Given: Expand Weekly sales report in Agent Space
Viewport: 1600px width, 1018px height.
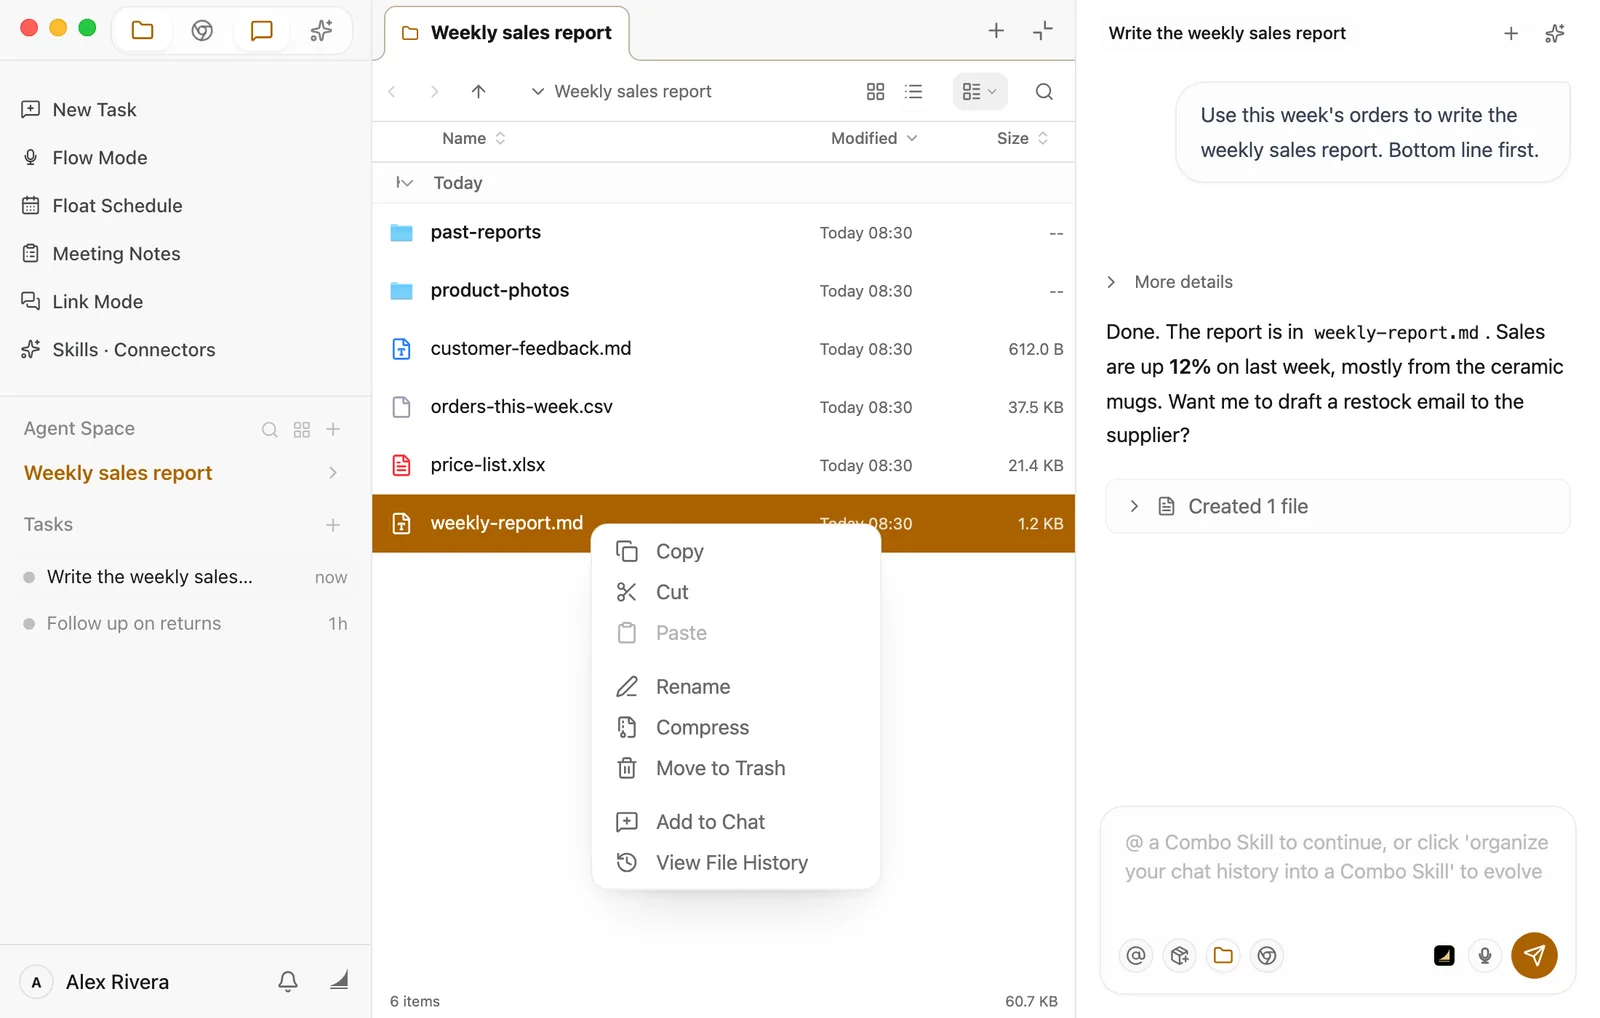Looking at the screenshot, I should pos(333,473).
